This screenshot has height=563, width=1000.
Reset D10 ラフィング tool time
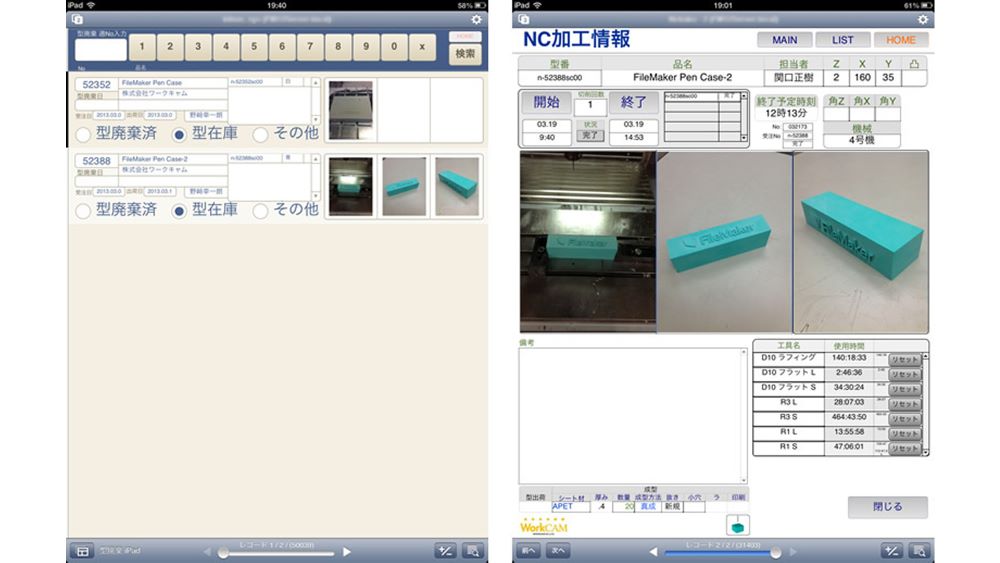[904, 360]
